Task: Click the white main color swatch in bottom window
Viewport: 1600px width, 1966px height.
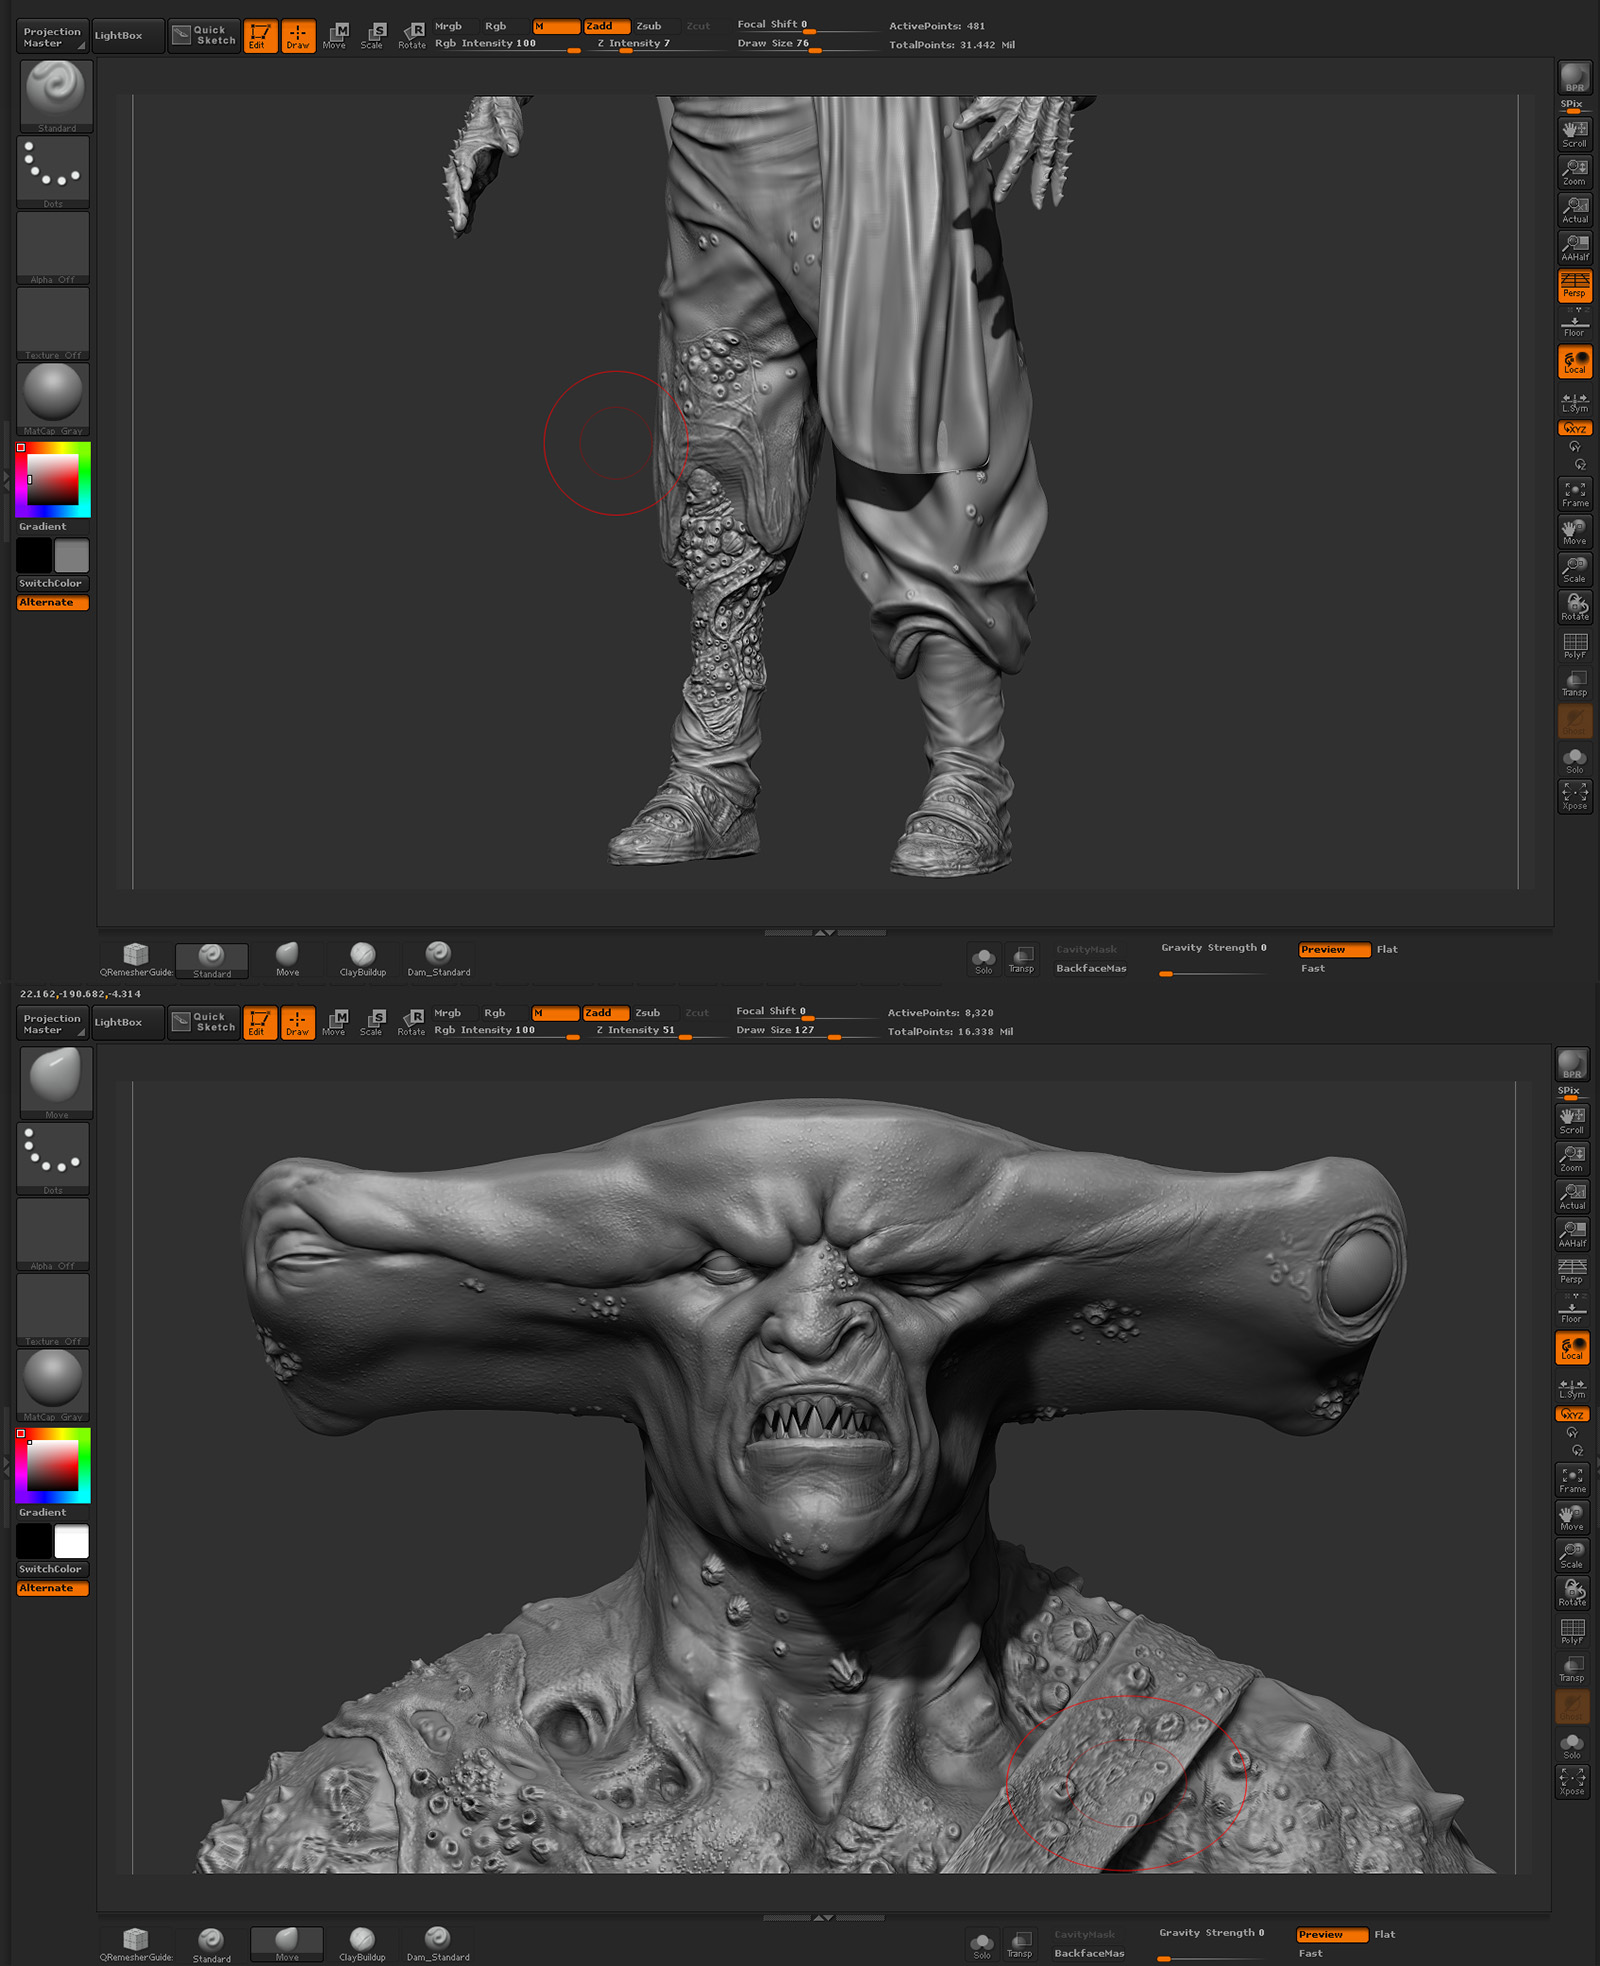Action: pos(72,1542)
